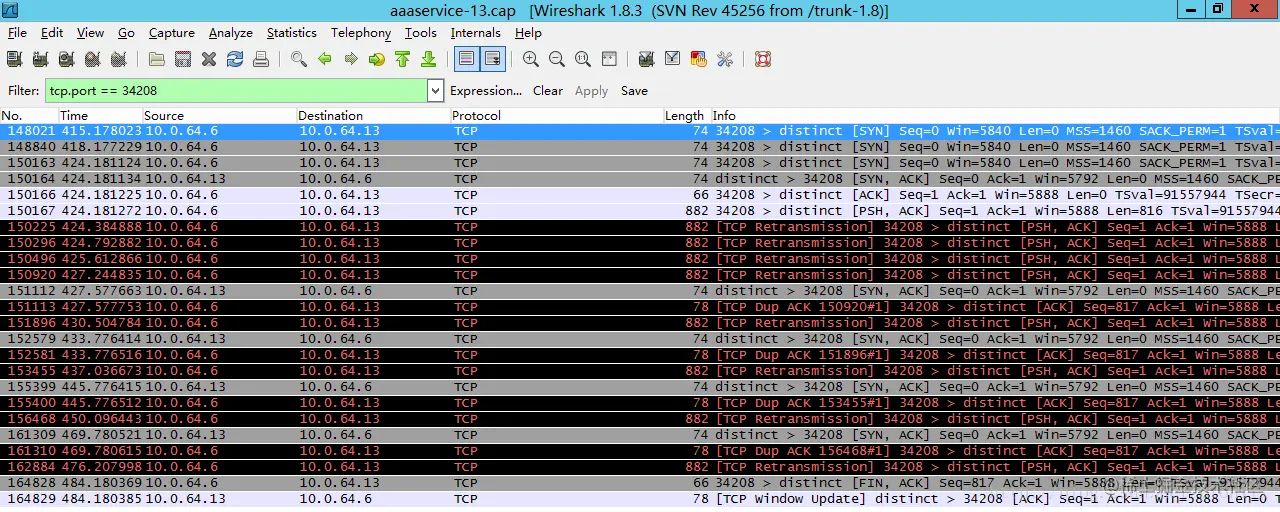The height and width of the screenshot is (512, 1280).
Task: Jump to the last packet icon
Action: [x=429, y=59]
